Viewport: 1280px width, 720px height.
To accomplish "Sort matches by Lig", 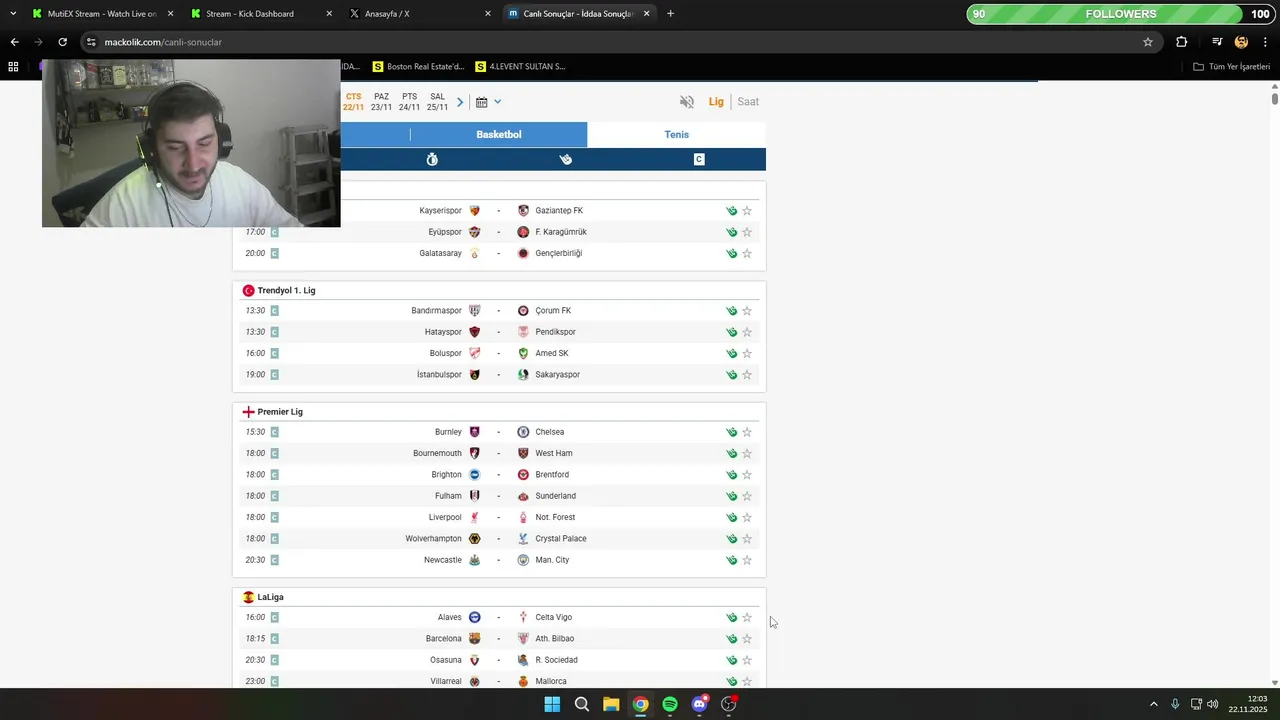I will pyautogui.click(x=716, y=102).
